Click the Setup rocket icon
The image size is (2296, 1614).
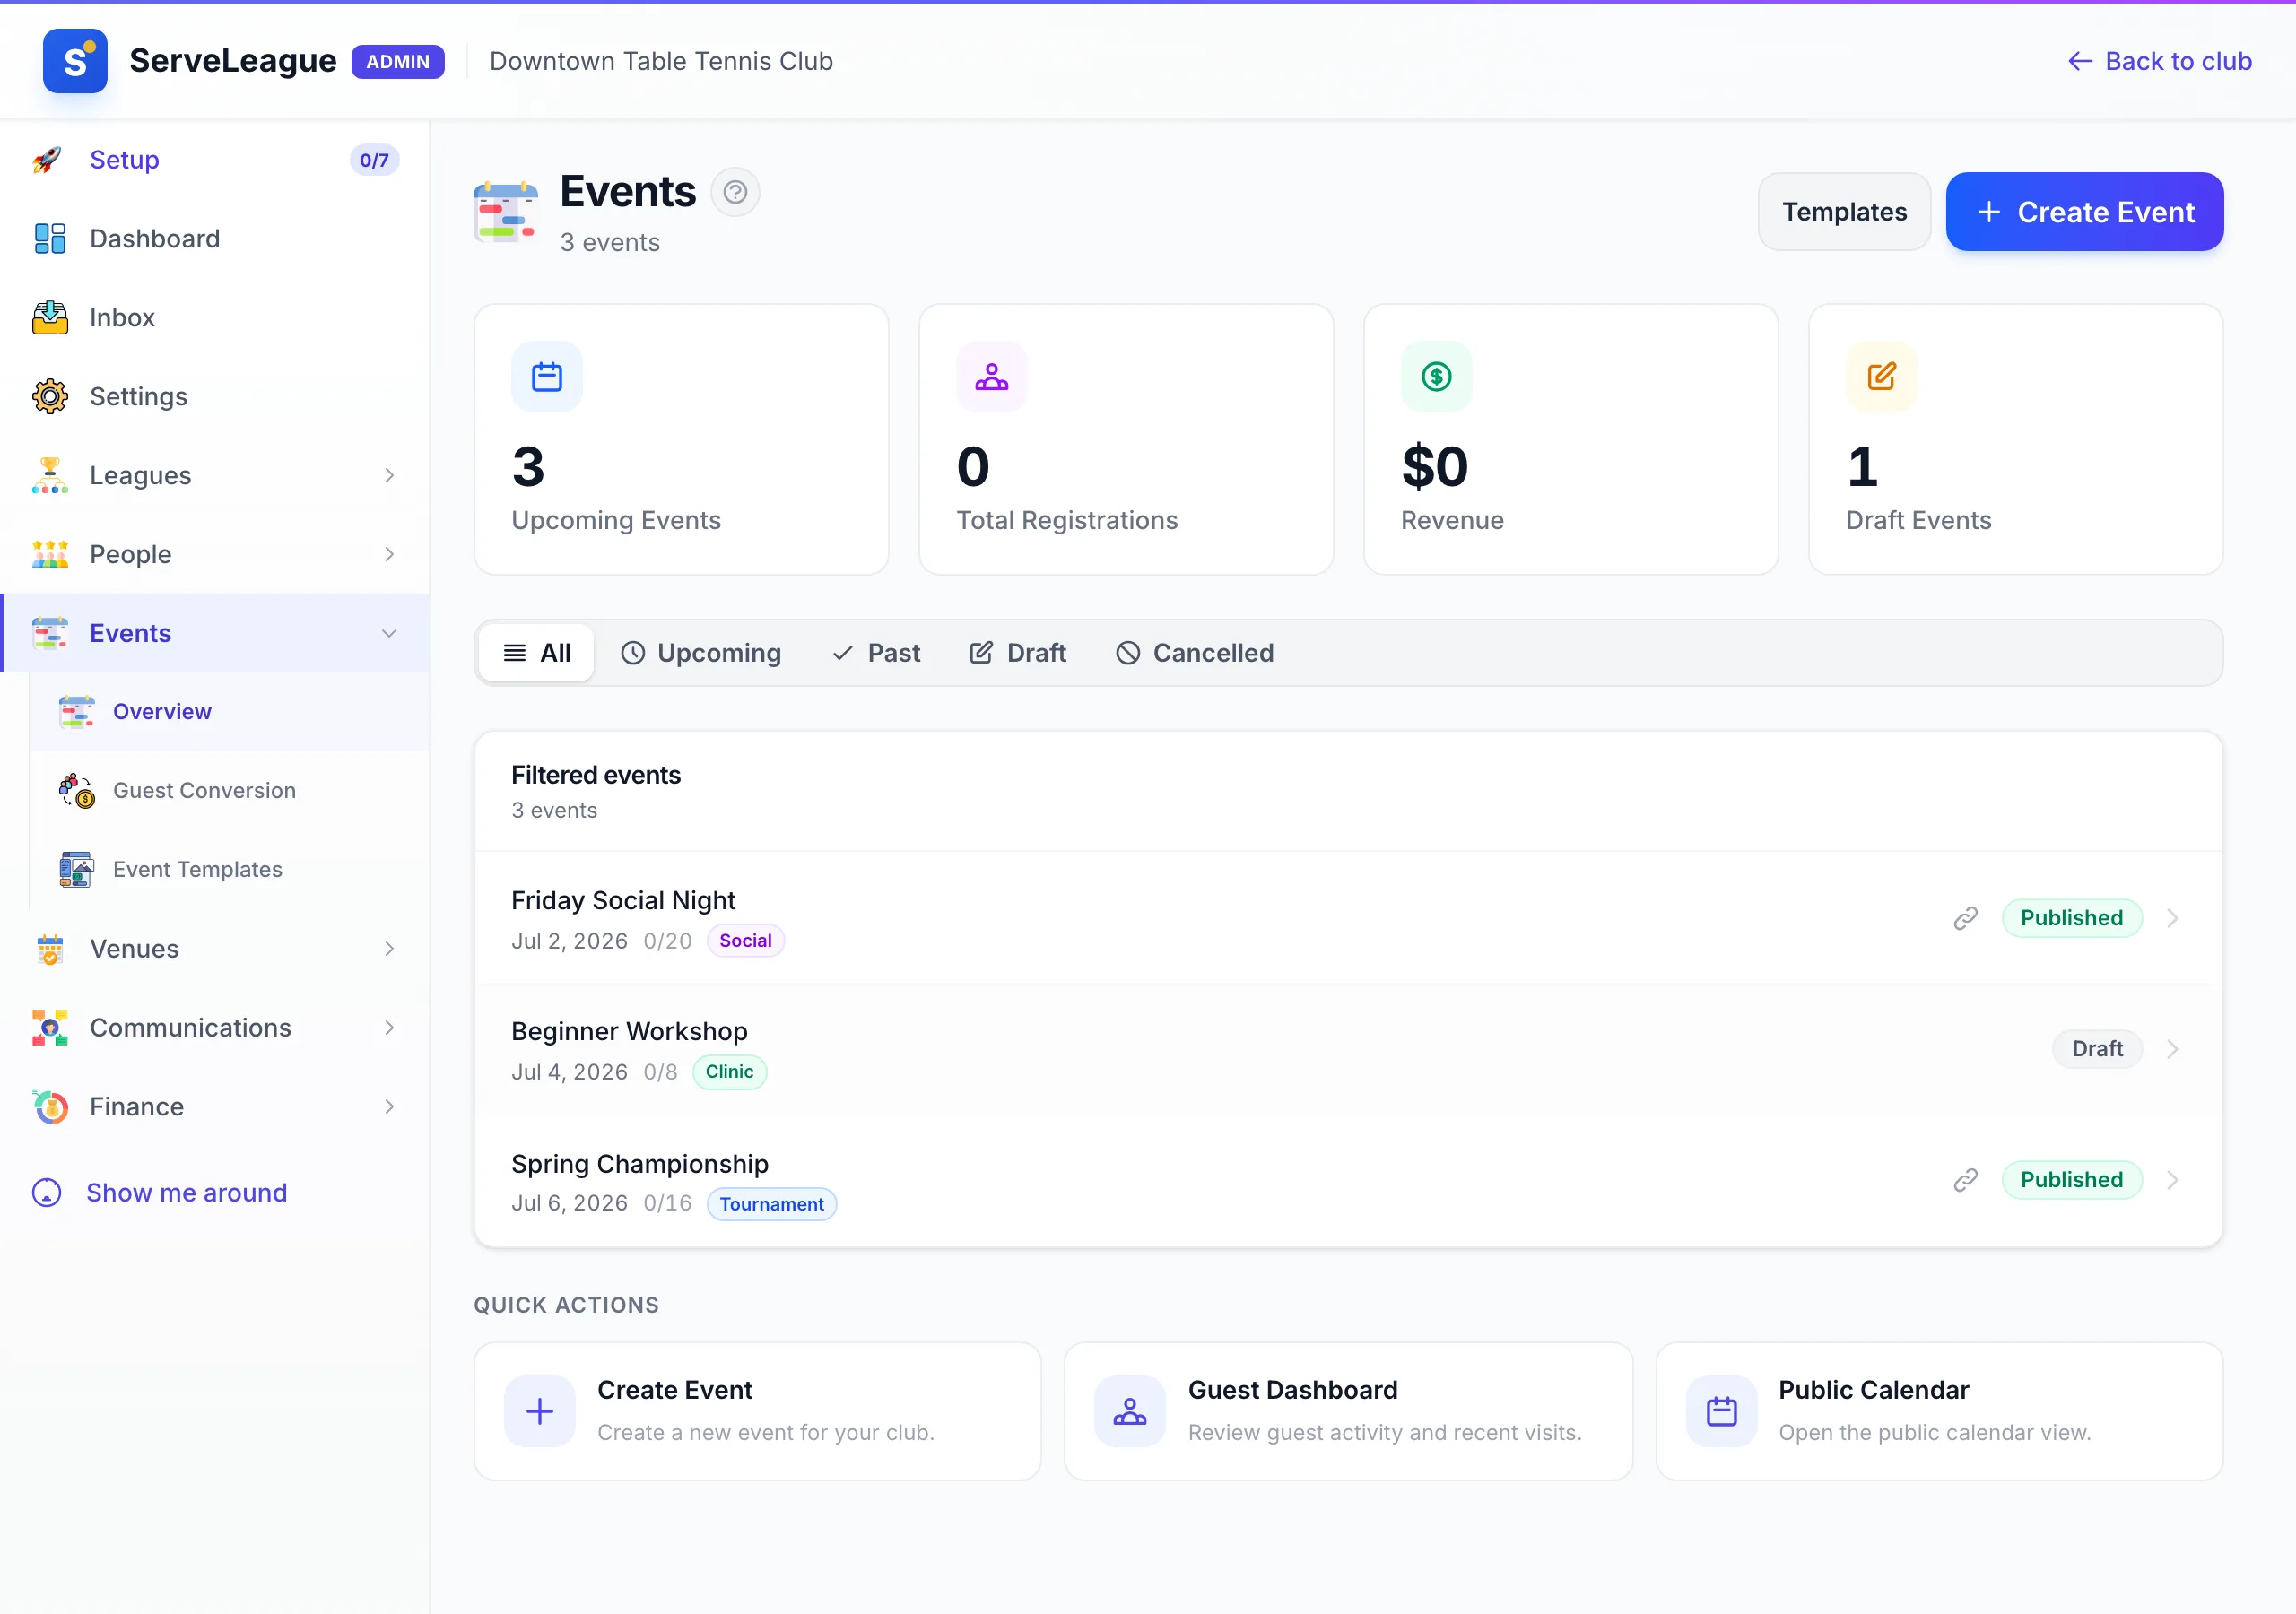(48, 160)
